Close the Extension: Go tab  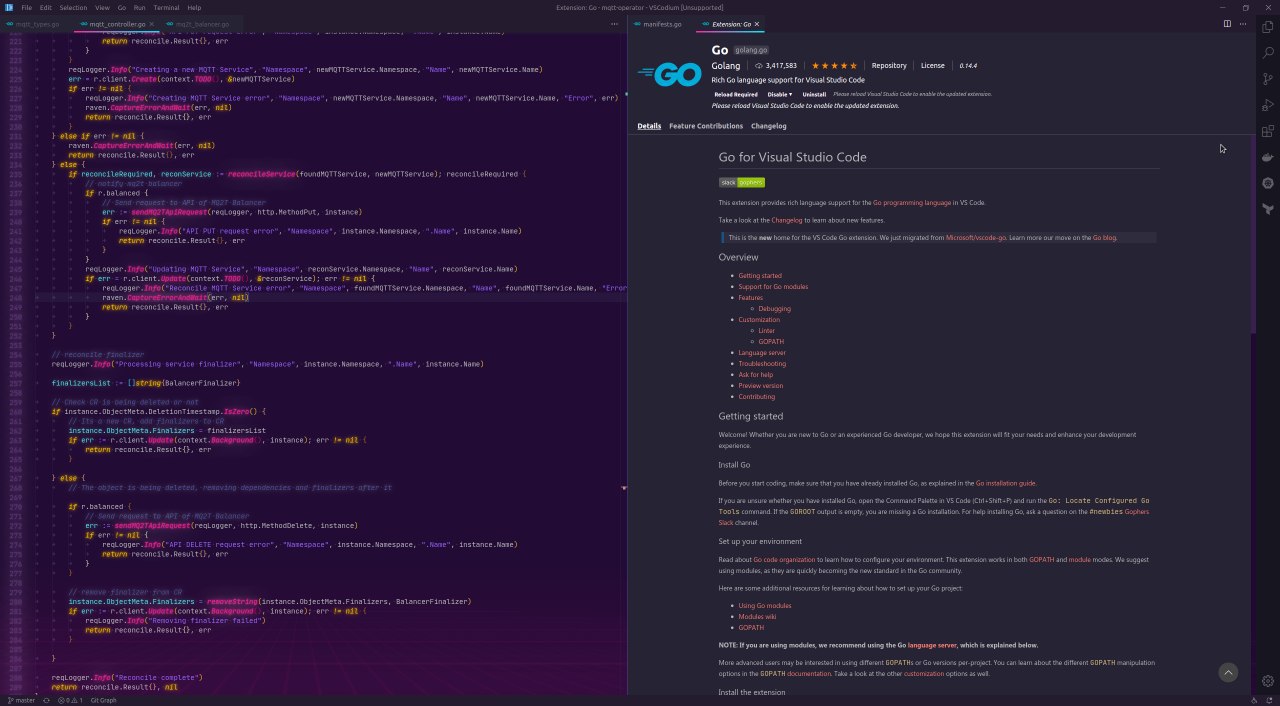(757, 24)
